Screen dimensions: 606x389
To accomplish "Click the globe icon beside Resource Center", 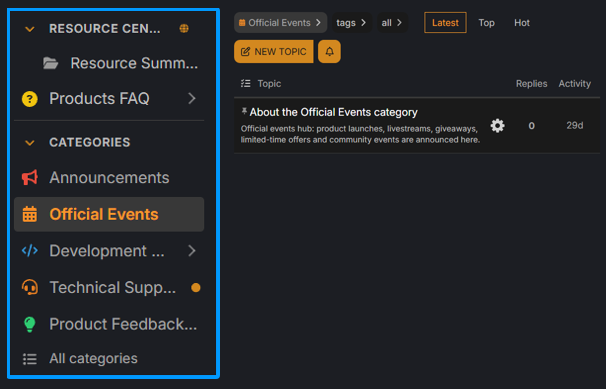I will click(184, 29).
